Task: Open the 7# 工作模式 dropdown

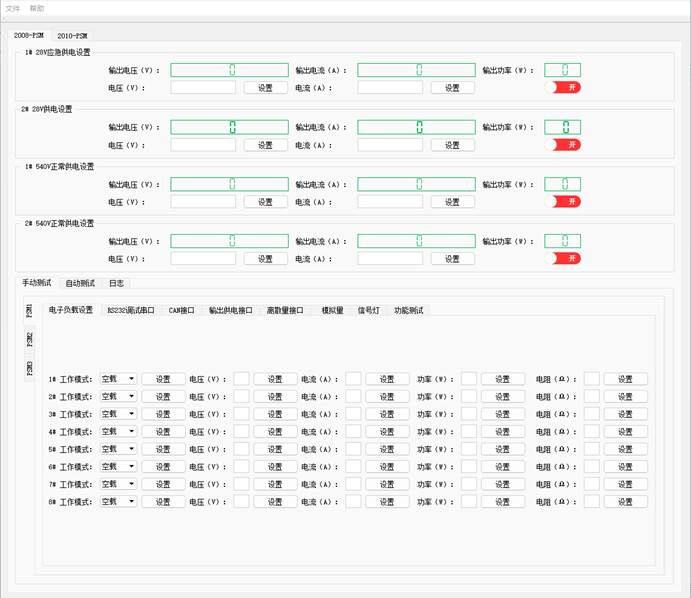Action: click(x=118, y=484)
